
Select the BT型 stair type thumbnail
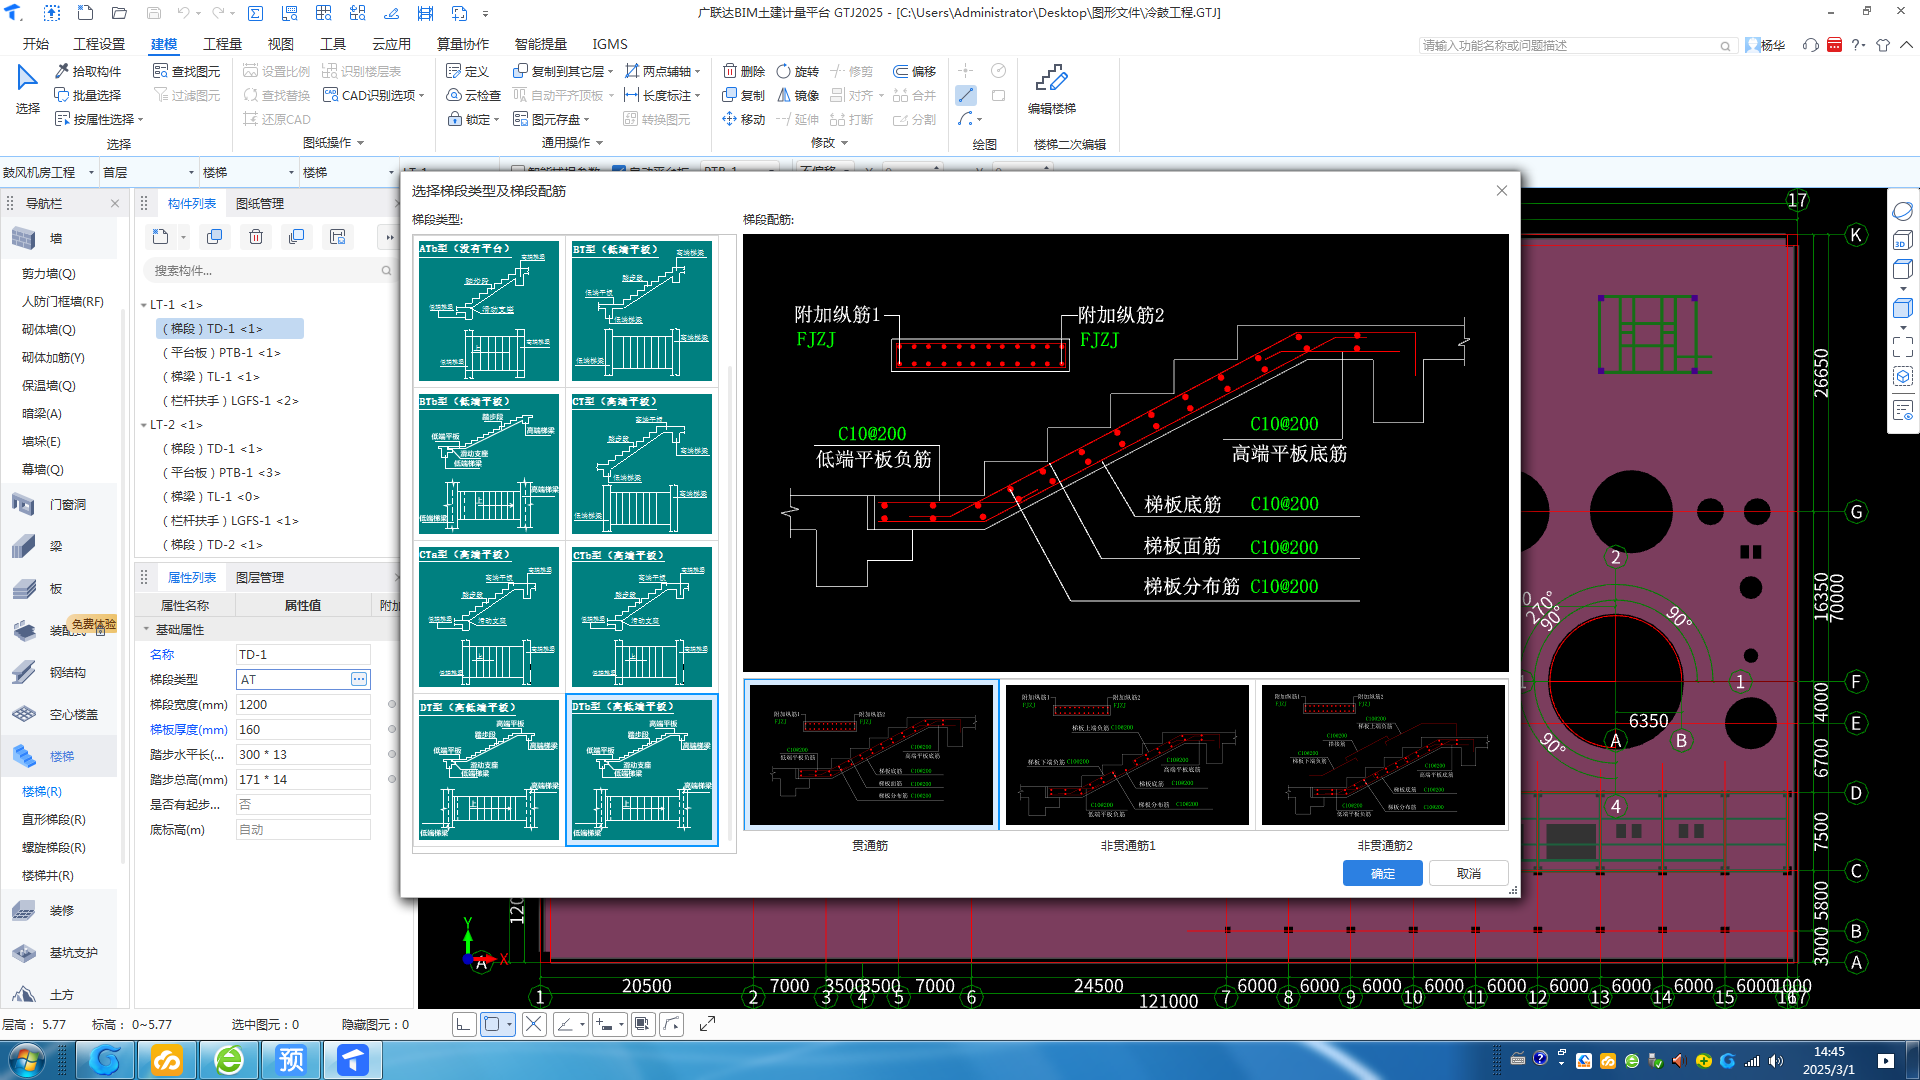coord(642,310)
